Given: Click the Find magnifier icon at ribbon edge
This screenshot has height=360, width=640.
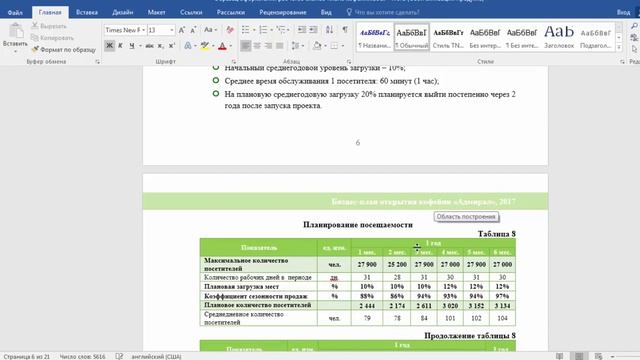Looking at the screenshot, I should coord(634,27).
